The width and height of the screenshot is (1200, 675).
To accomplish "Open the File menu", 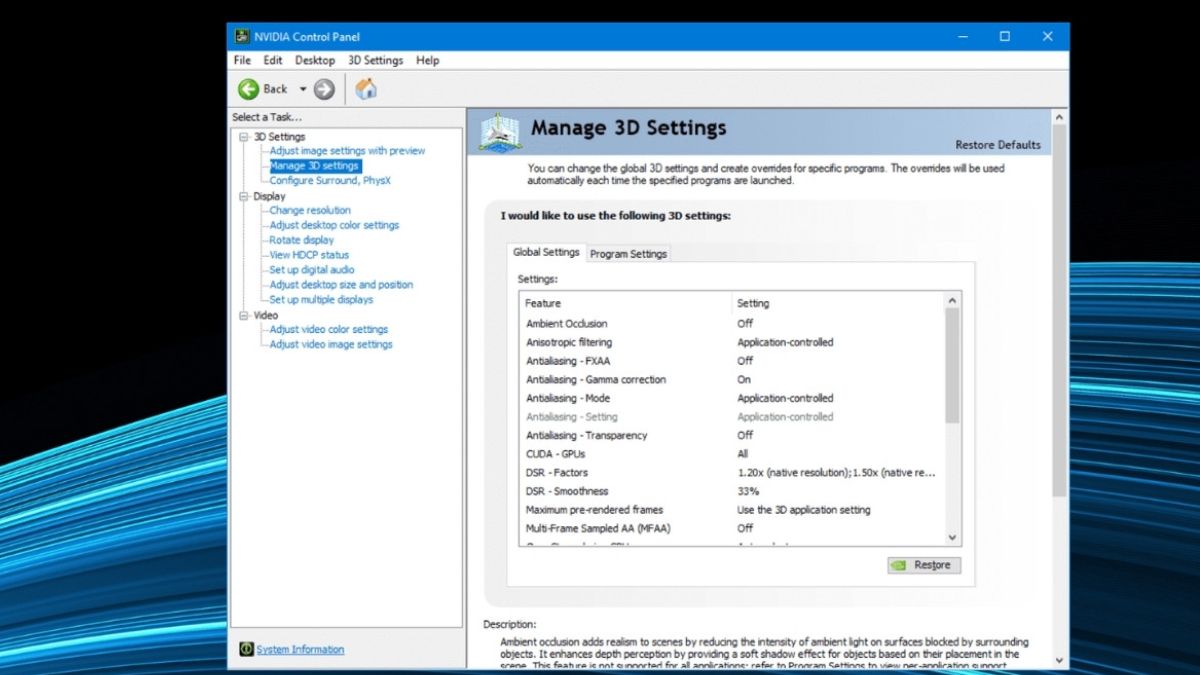I will tap(242, 60).
